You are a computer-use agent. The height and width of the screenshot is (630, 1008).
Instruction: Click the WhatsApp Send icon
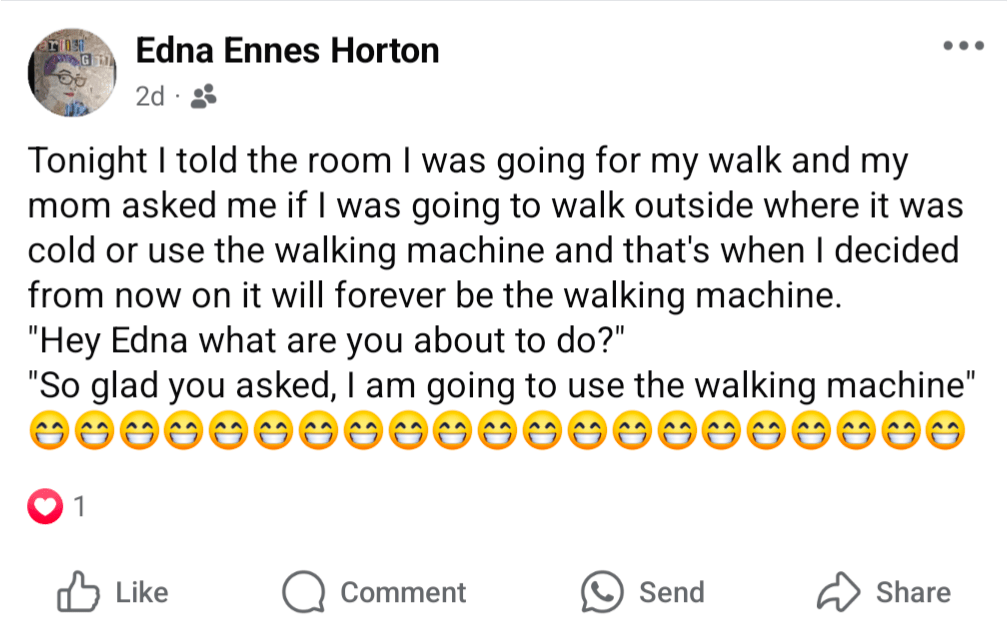[x=602, y=592]
